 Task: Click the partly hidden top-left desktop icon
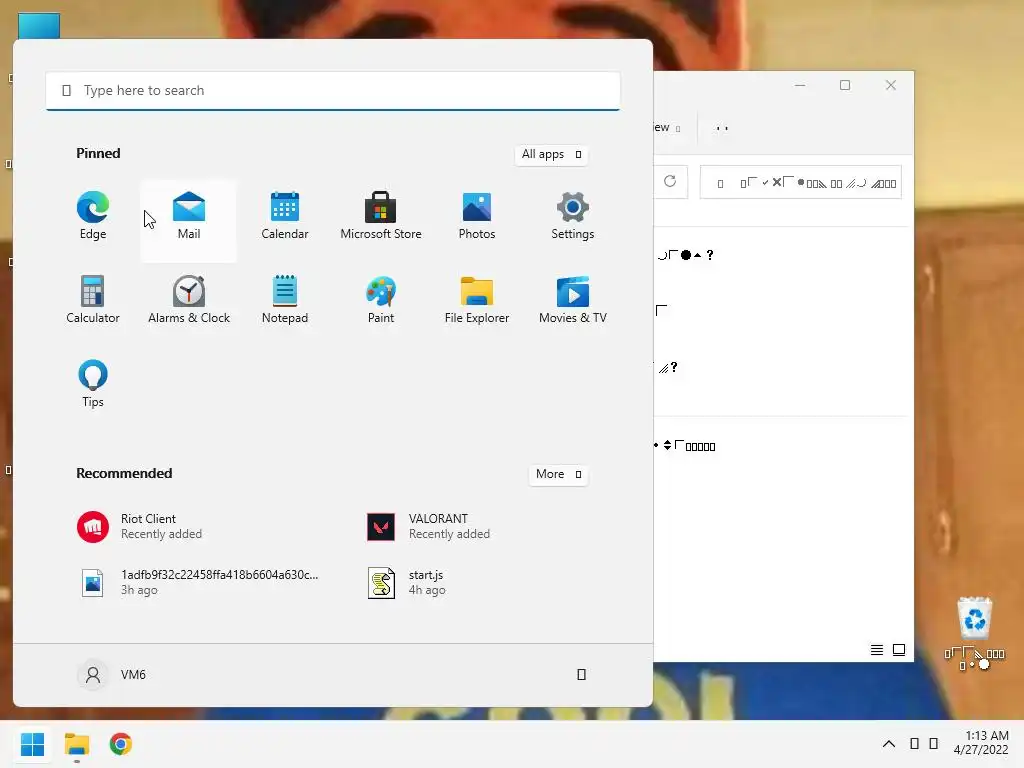(x=39, y=26)
